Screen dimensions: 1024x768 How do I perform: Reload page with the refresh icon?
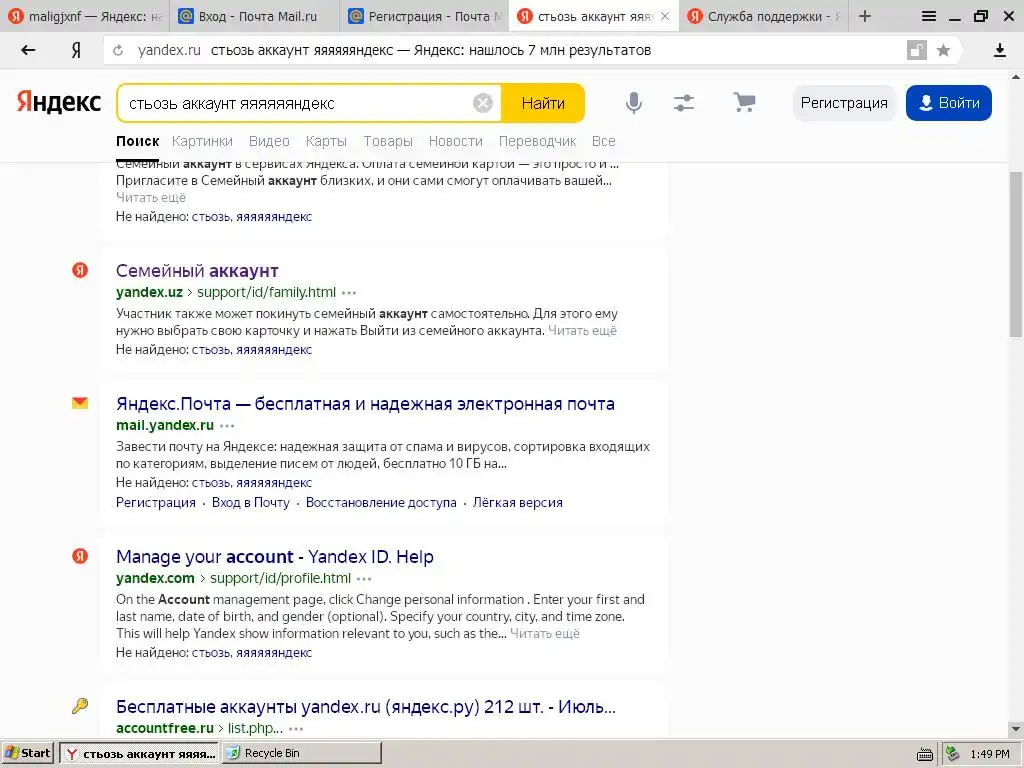click(118, 50)
